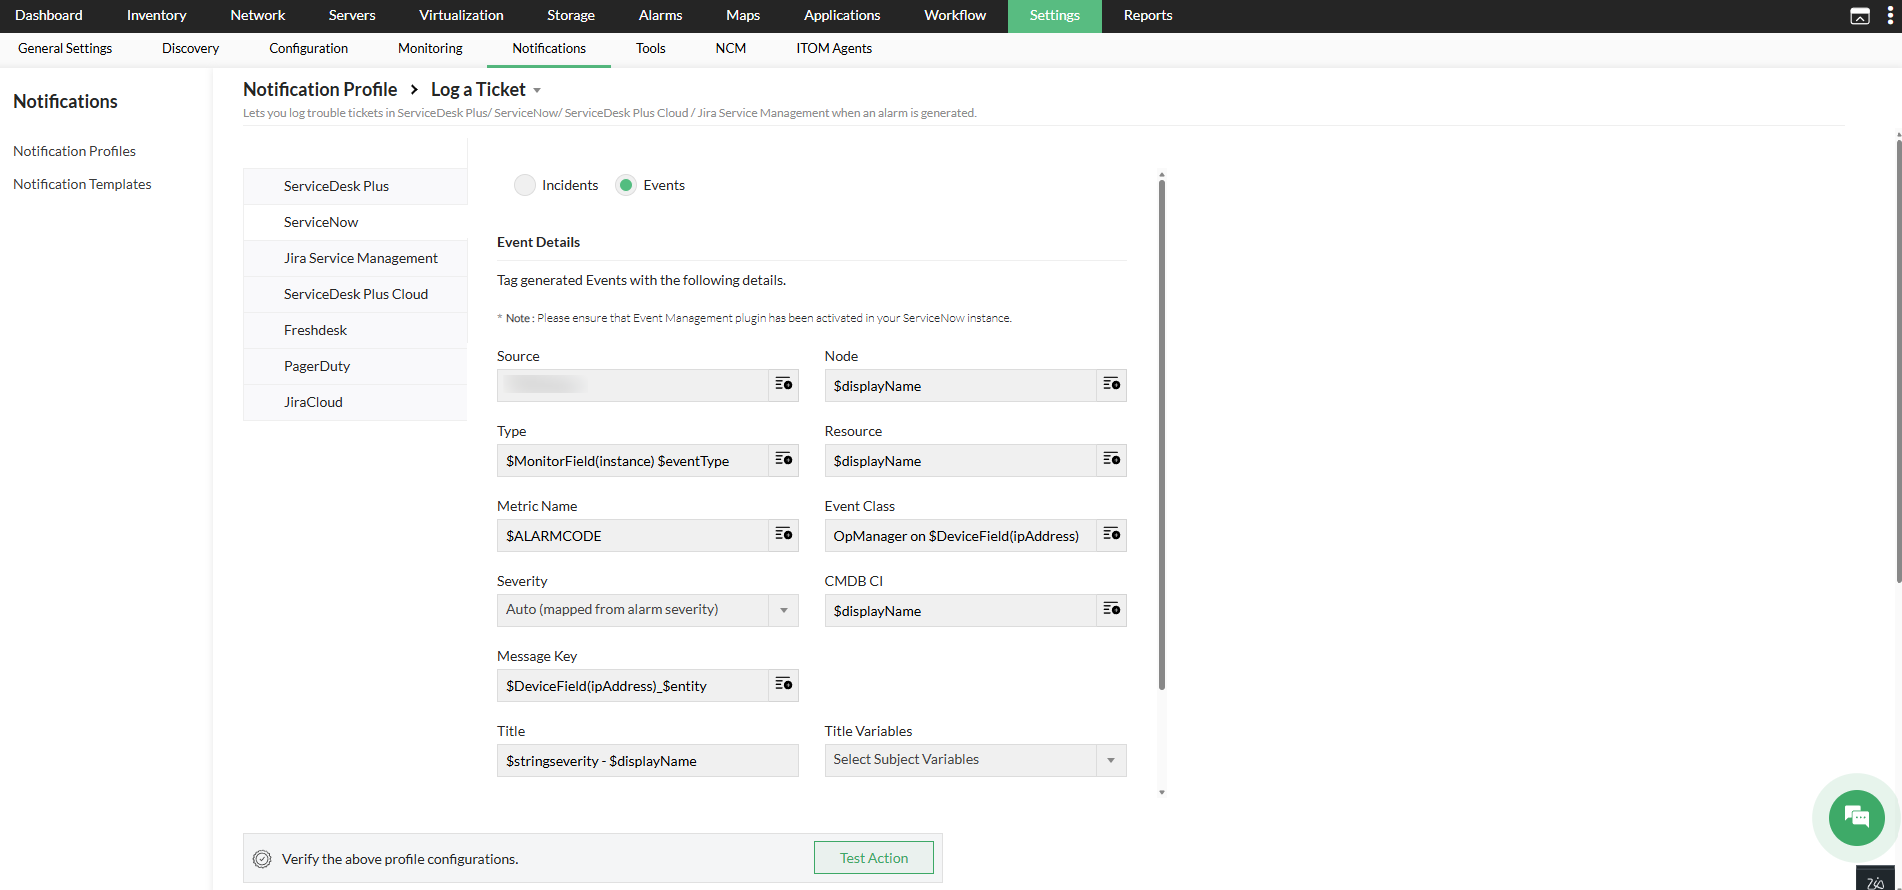Click into the CMDB CI input field
The image size is (1902, 890).
pyautogui.click(x=960, y=610)
